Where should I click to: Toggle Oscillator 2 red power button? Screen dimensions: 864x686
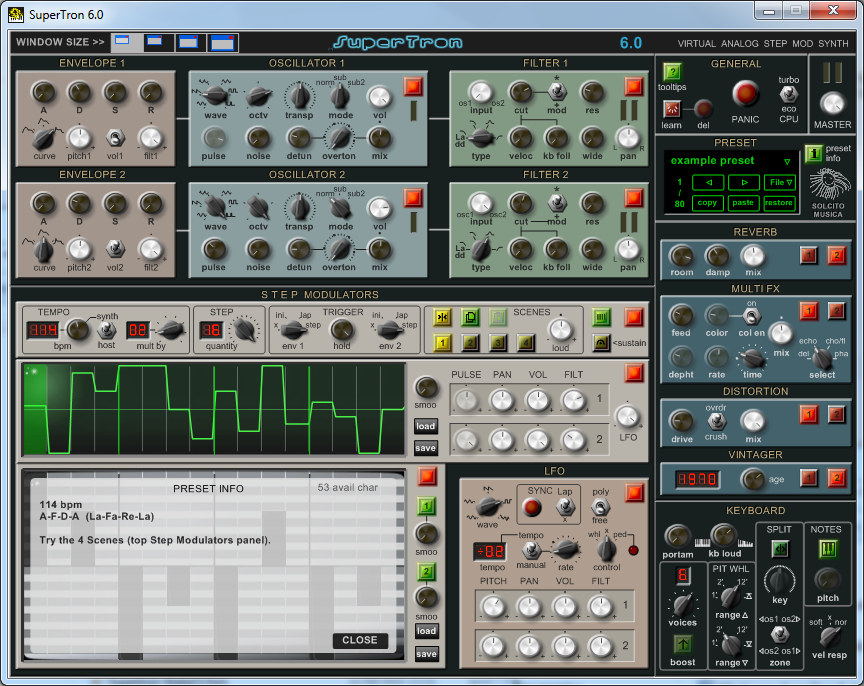pos(413,197)
